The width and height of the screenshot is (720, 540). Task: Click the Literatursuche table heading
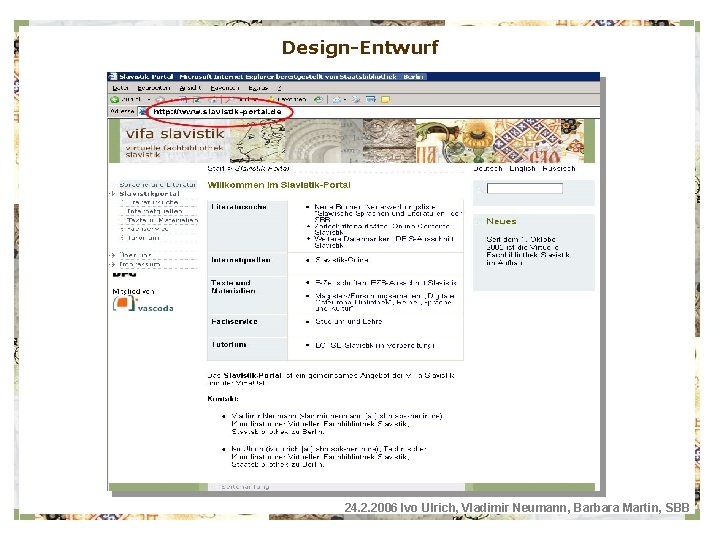pos(239,207)
